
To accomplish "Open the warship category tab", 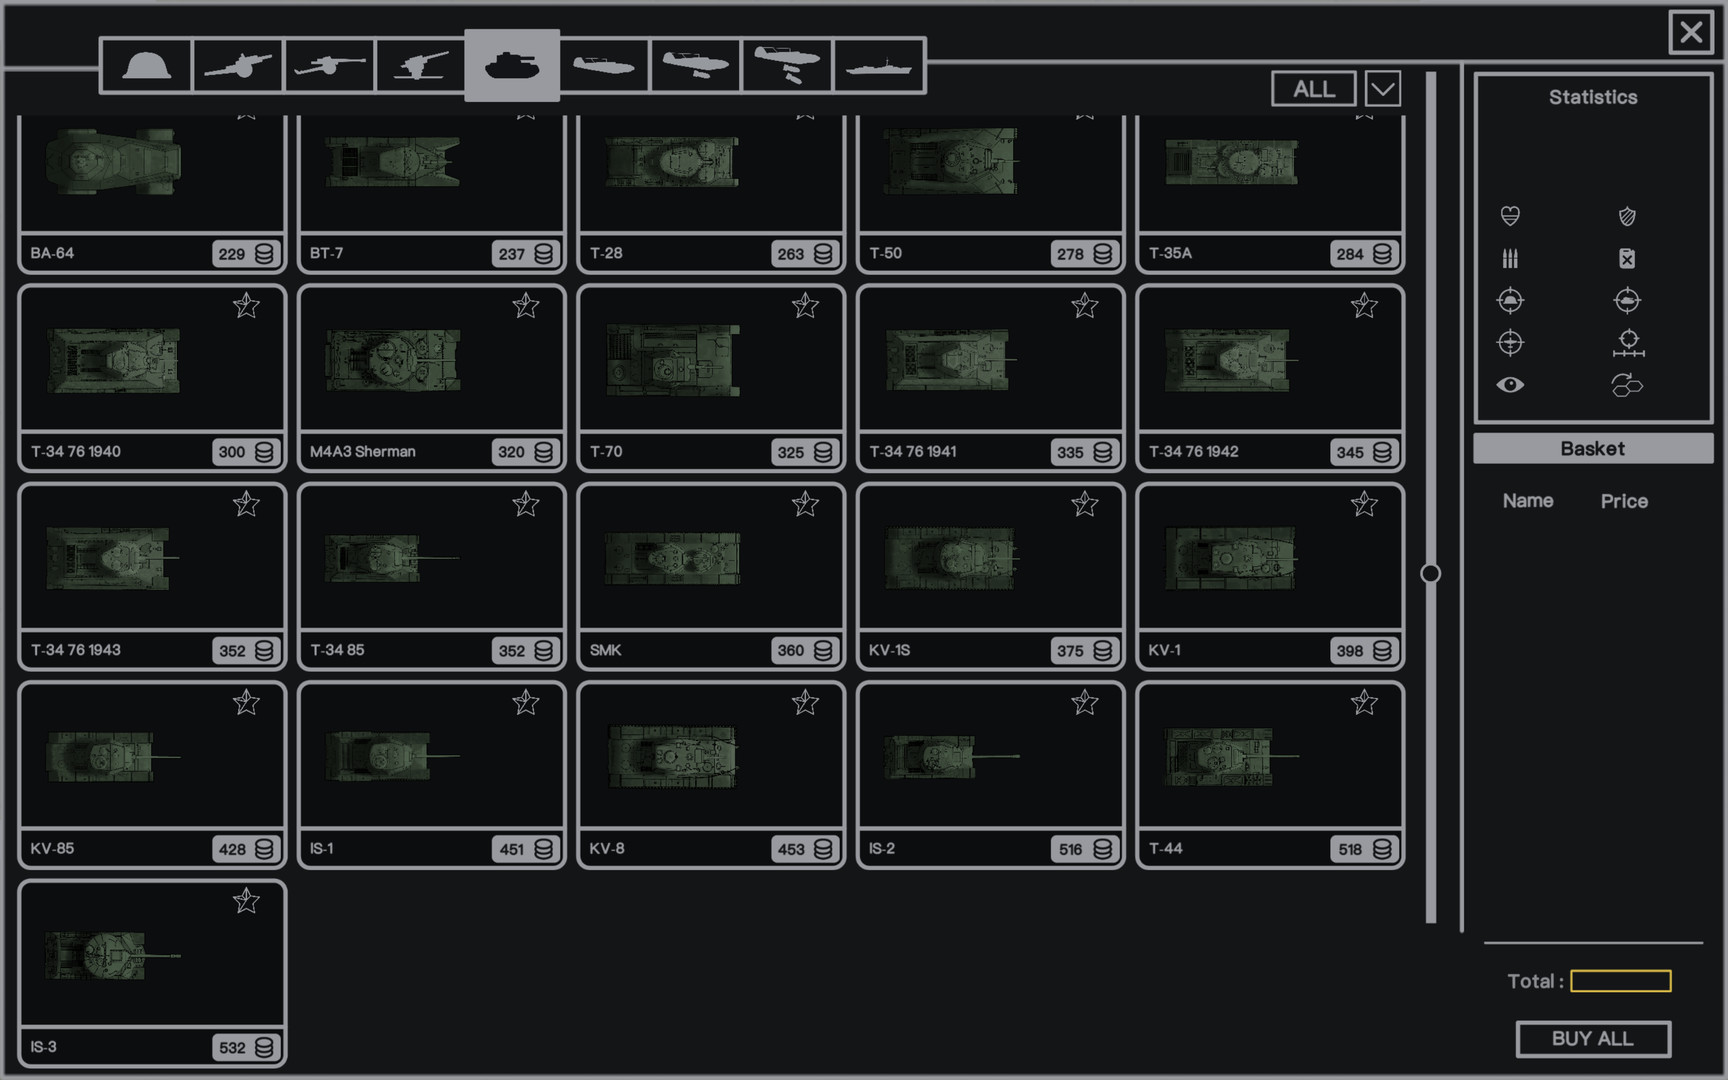I will 878,66.
